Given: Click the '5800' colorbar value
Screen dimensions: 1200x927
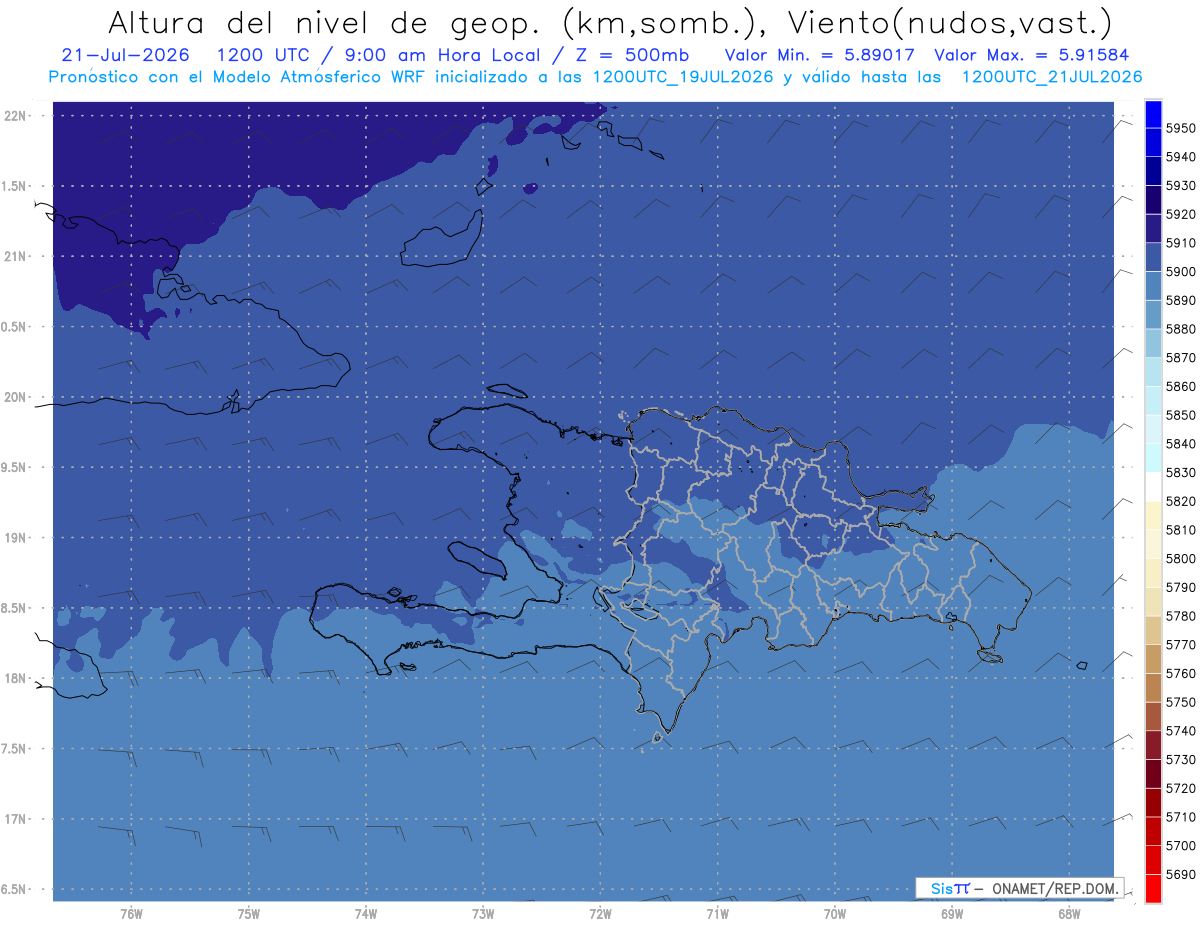Looking at the screenshot, I should pyautogui.click(x=1181, y=558).
